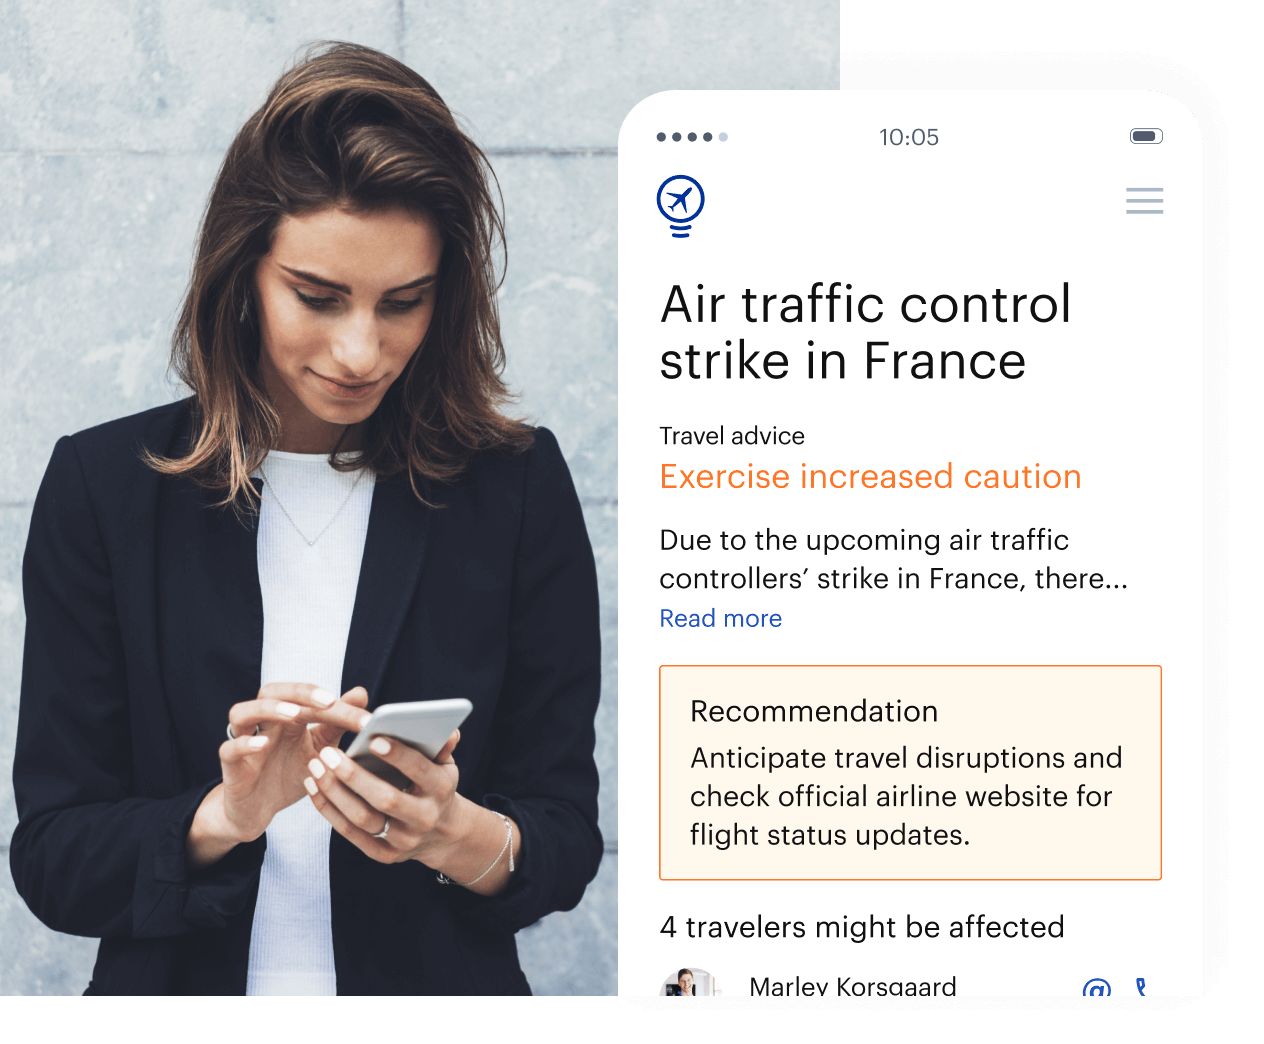Select traveler name Marley Korsgaard
Viewport: 1264px width, 1044px height.
click(x=853, y=986)
